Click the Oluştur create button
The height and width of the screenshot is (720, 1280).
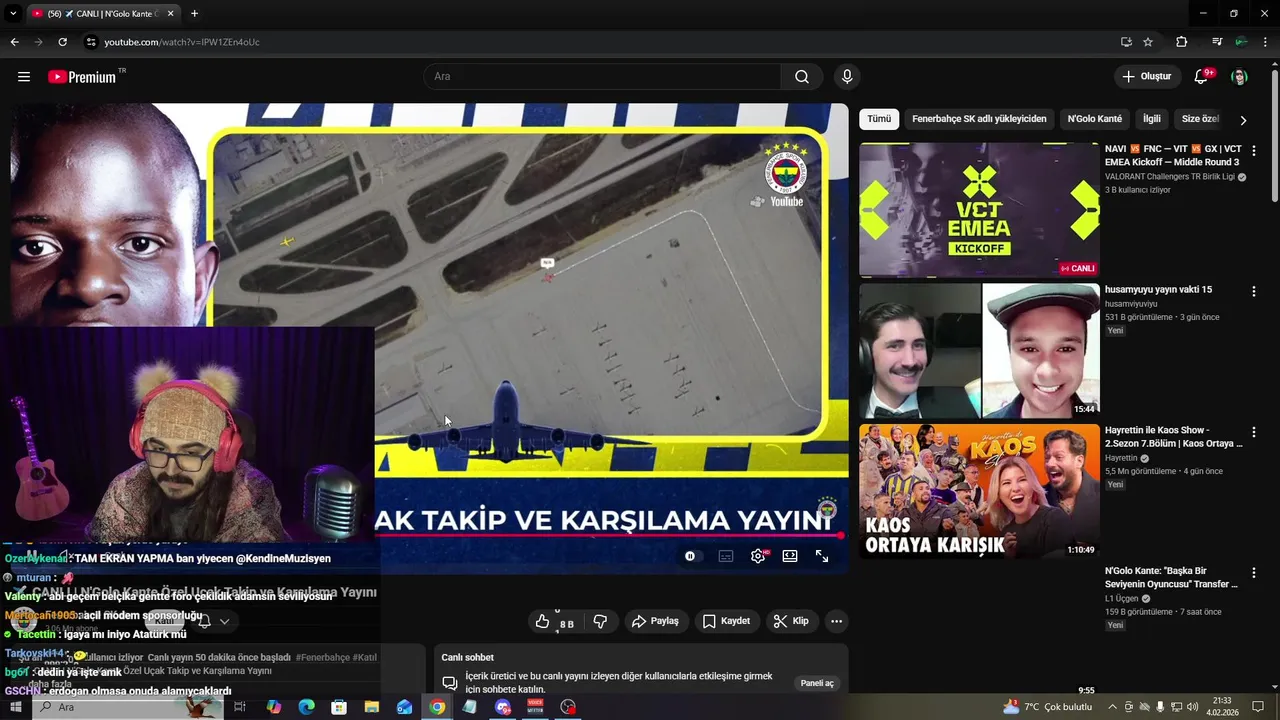pyautogui.click(x=1146, y=77)
